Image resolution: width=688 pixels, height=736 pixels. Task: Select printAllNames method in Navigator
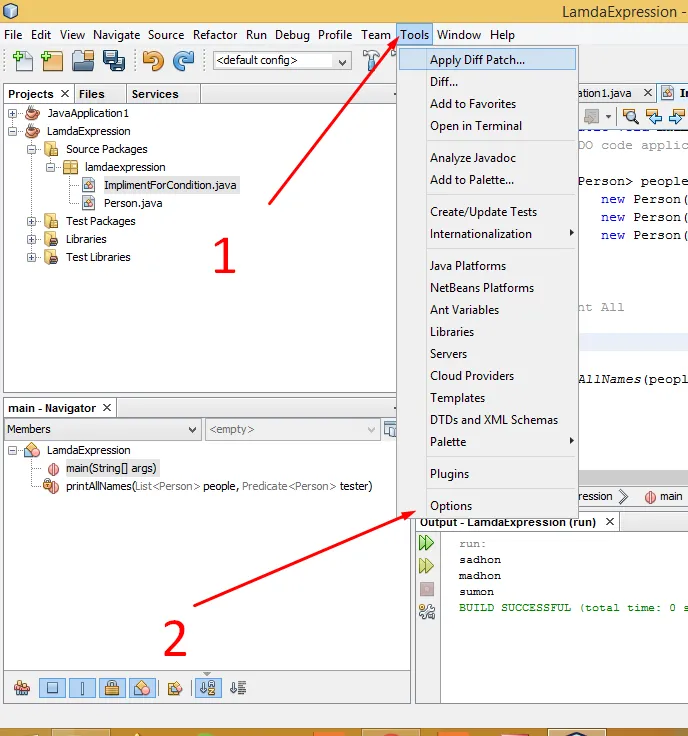219,486
